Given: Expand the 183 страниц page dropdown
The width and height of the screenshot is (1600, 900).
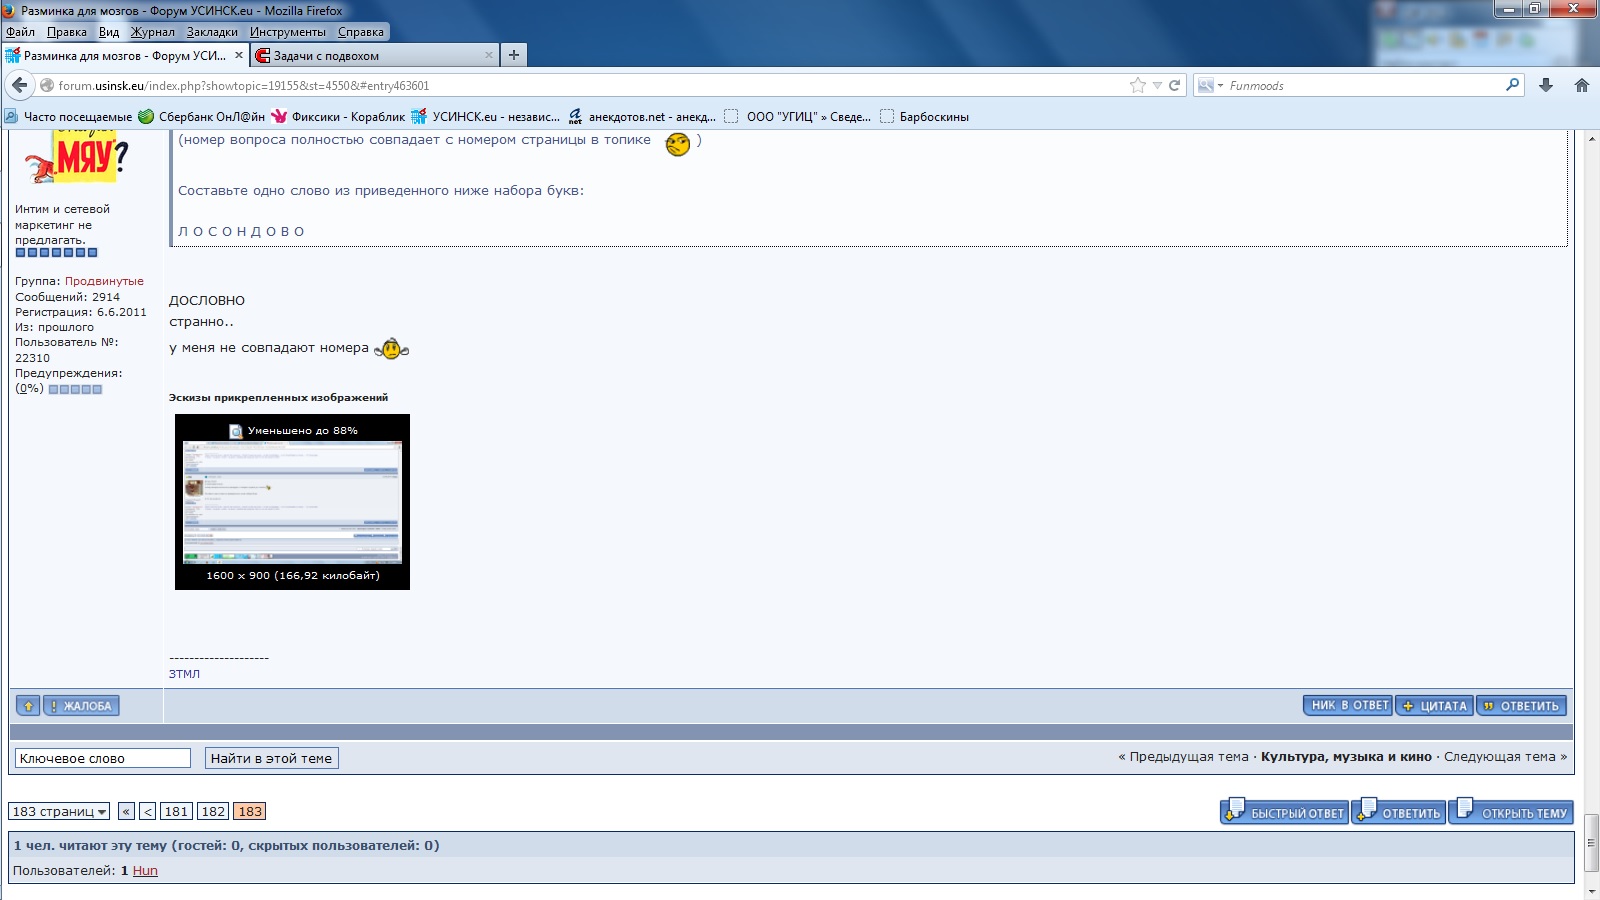Looking at the screenshot, I should [59, 812].
